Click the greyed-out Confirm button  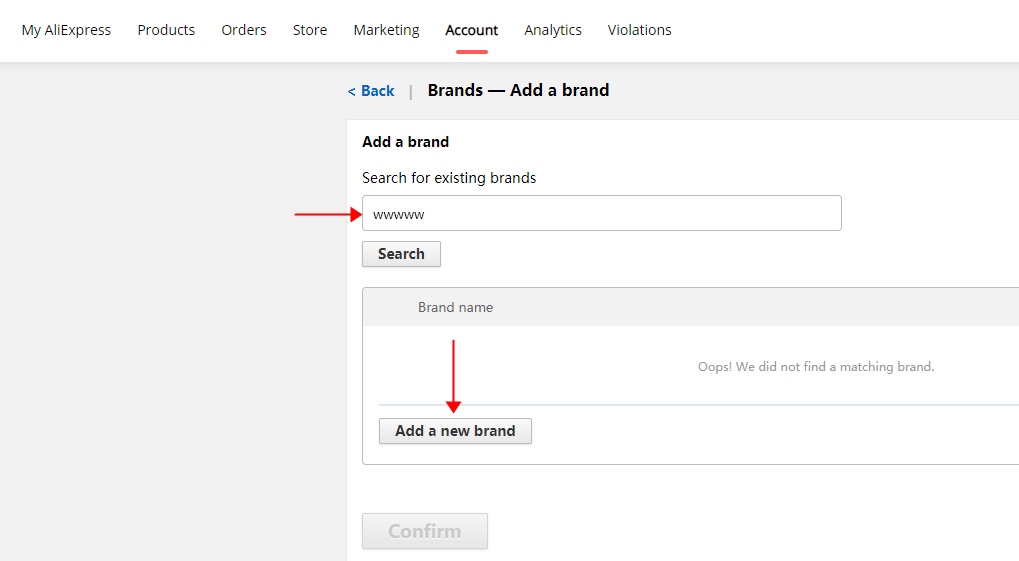pos(425,531)
